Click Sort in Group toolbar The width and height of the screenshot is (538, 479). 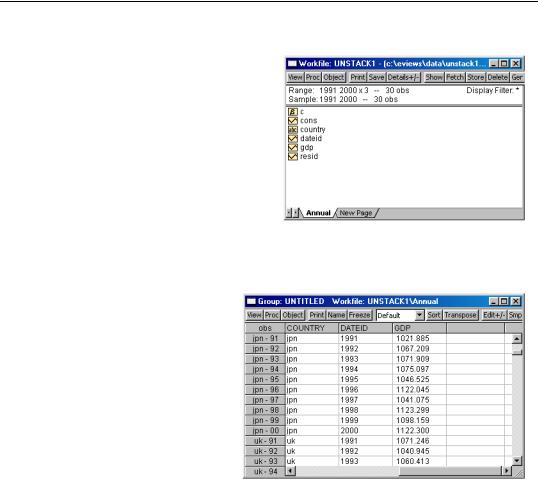[434, 315]
